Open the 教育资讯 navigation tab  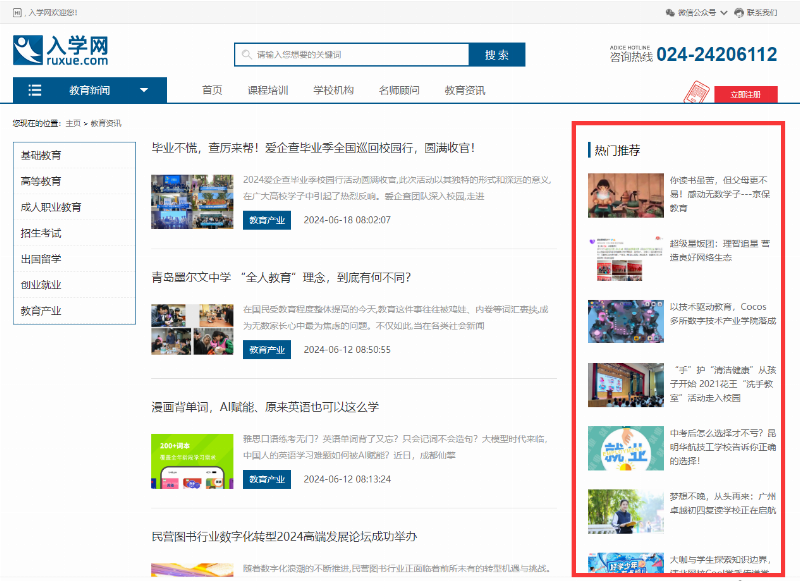coord(465,90)
